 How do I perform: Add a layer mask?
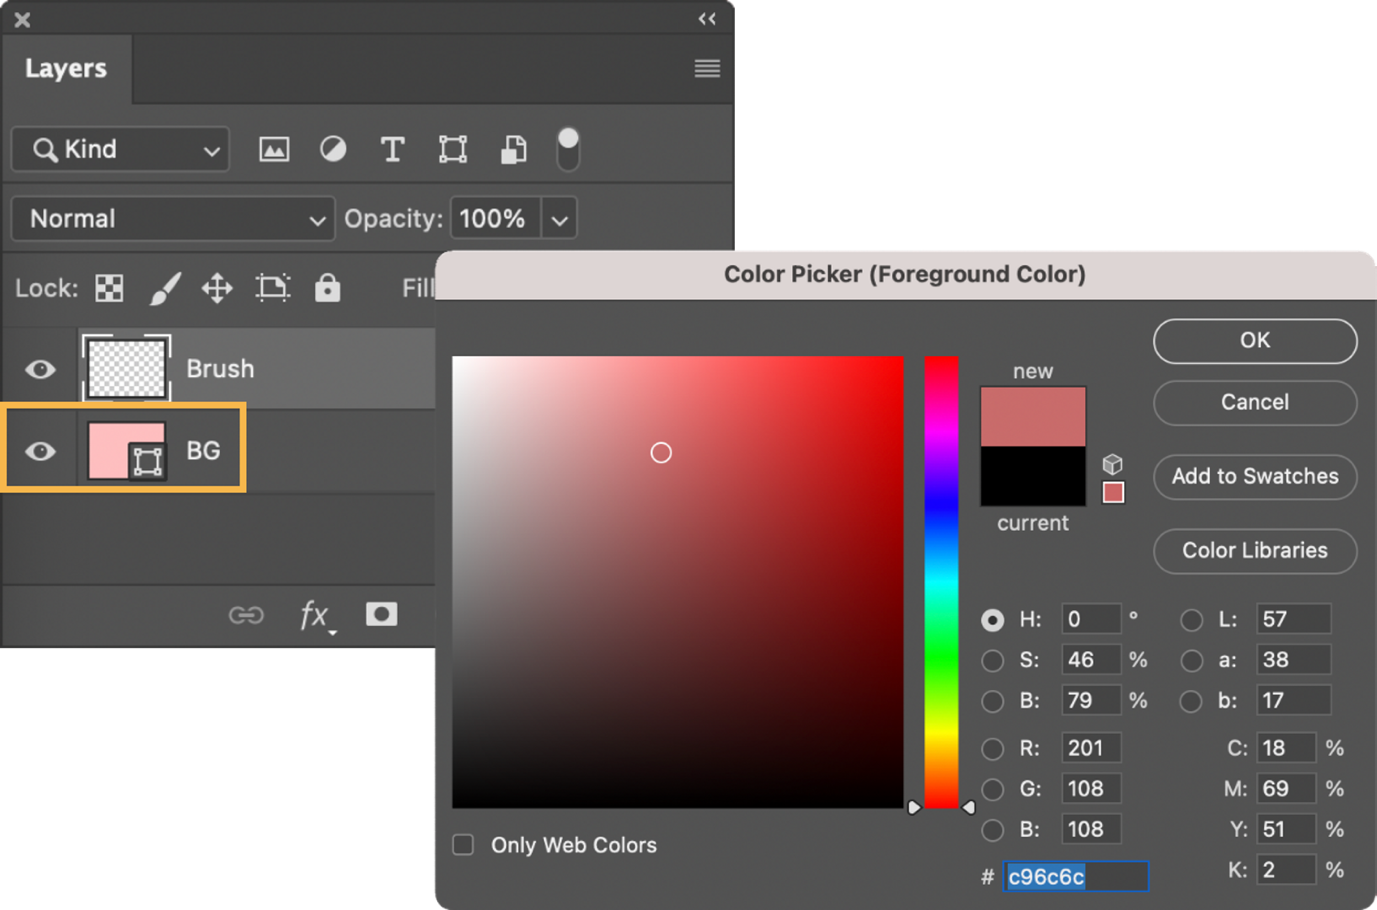click(x=381, y=614)
